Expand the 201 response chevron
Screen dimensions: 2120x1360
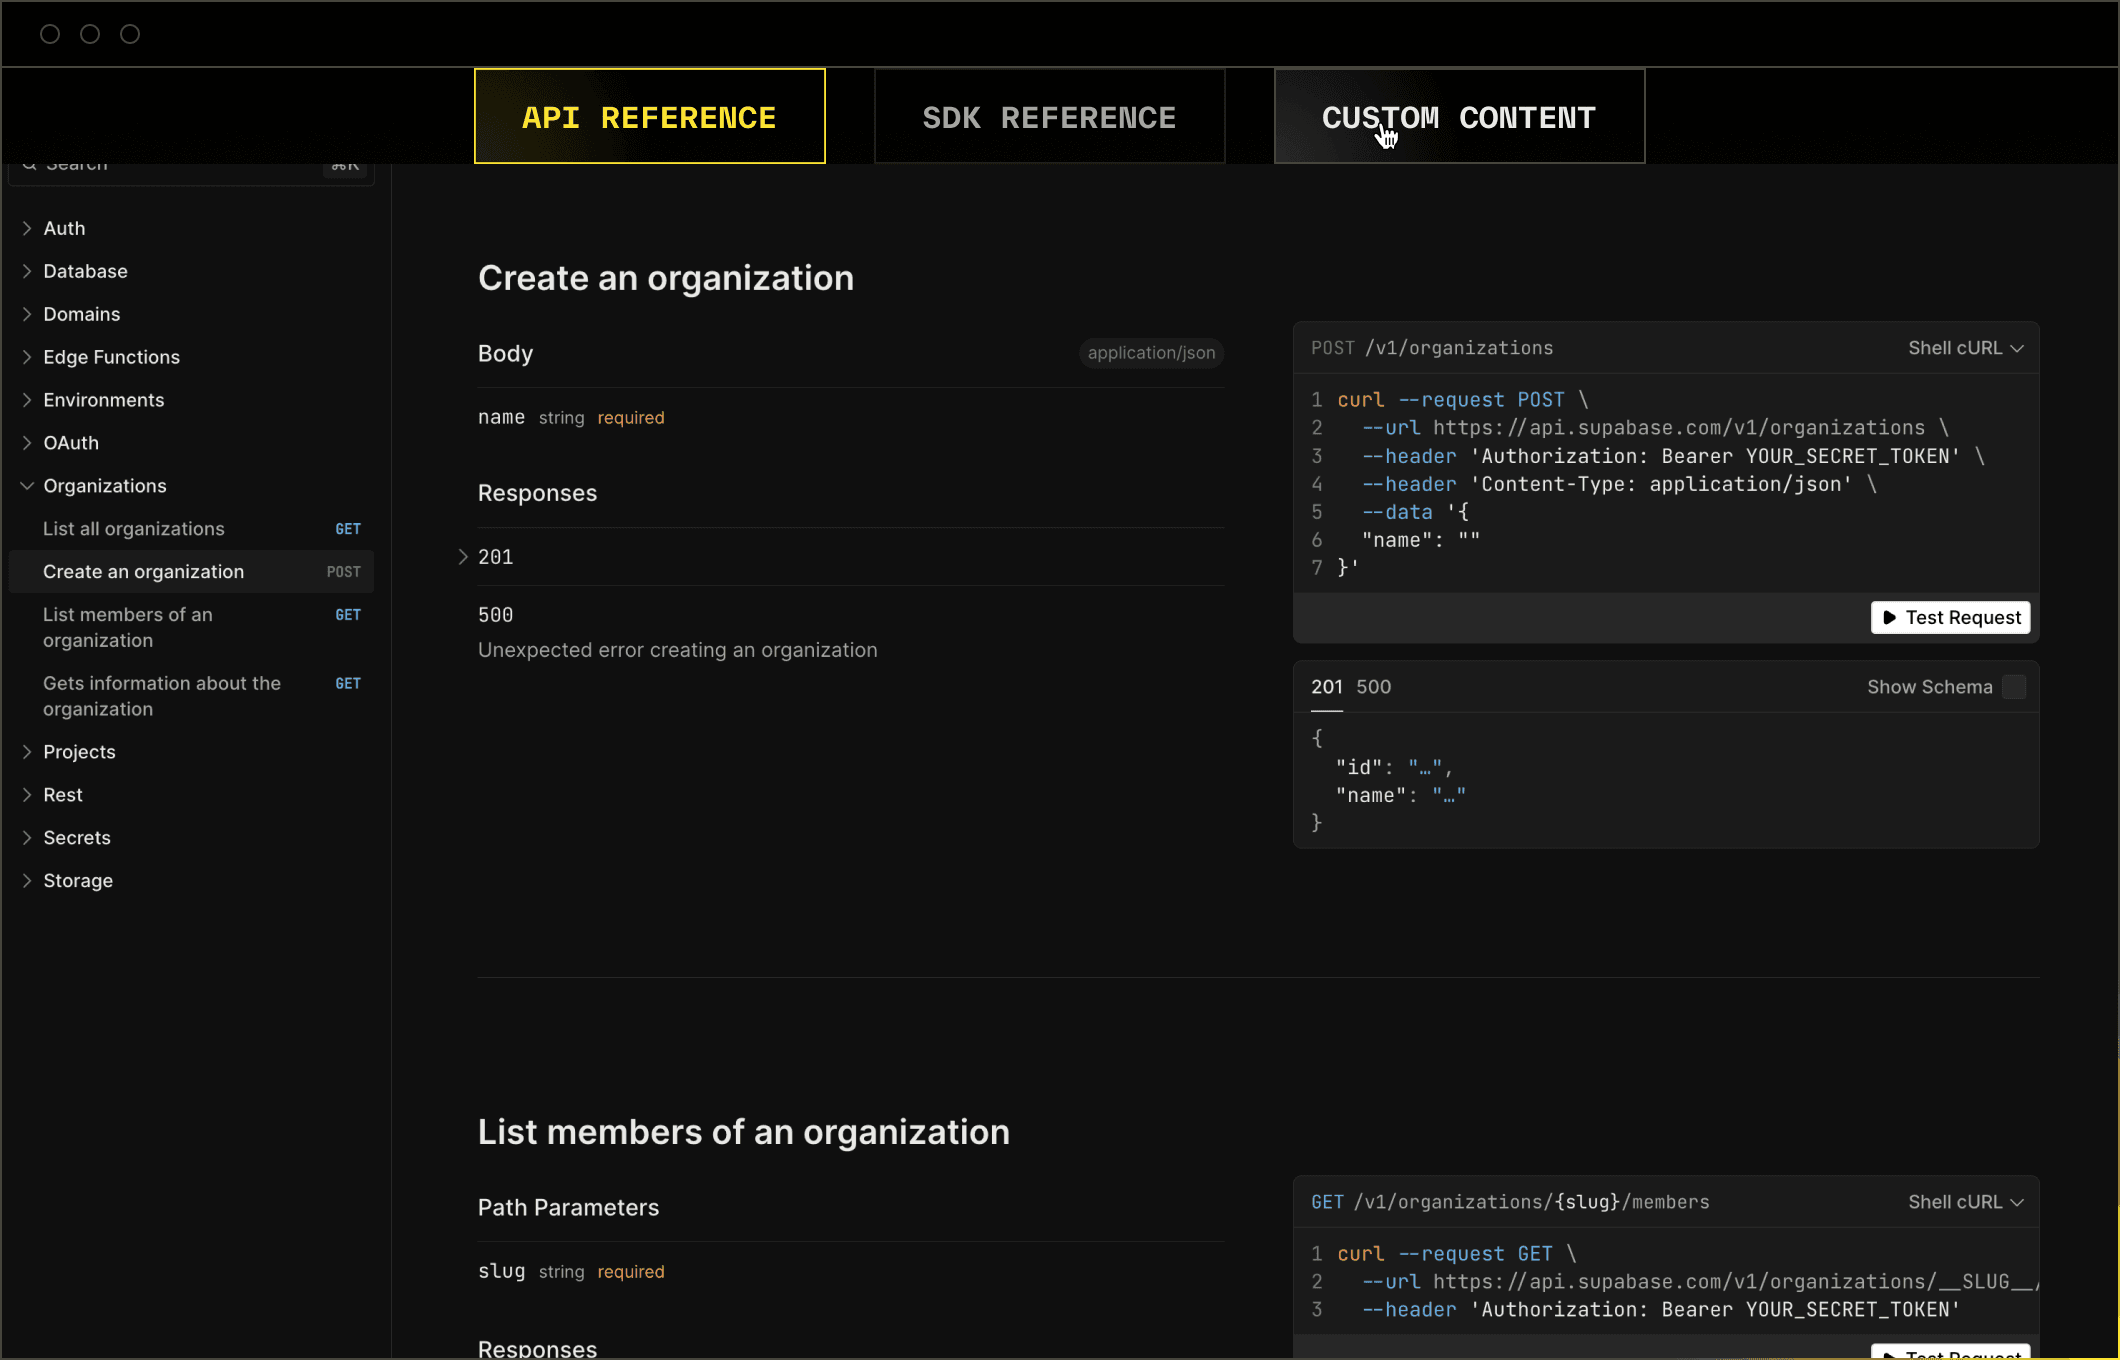[463, 557]
